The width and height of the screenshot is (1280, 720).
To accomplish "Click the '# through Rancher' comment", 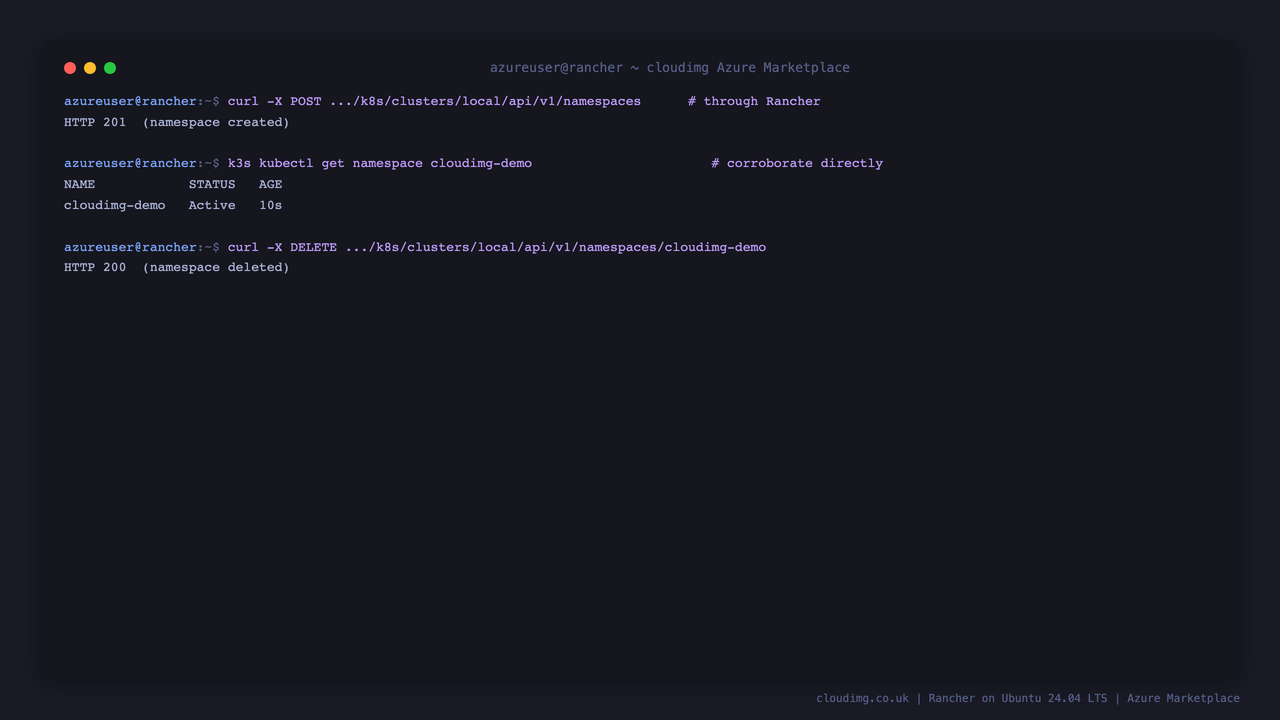I will (754, 101).
